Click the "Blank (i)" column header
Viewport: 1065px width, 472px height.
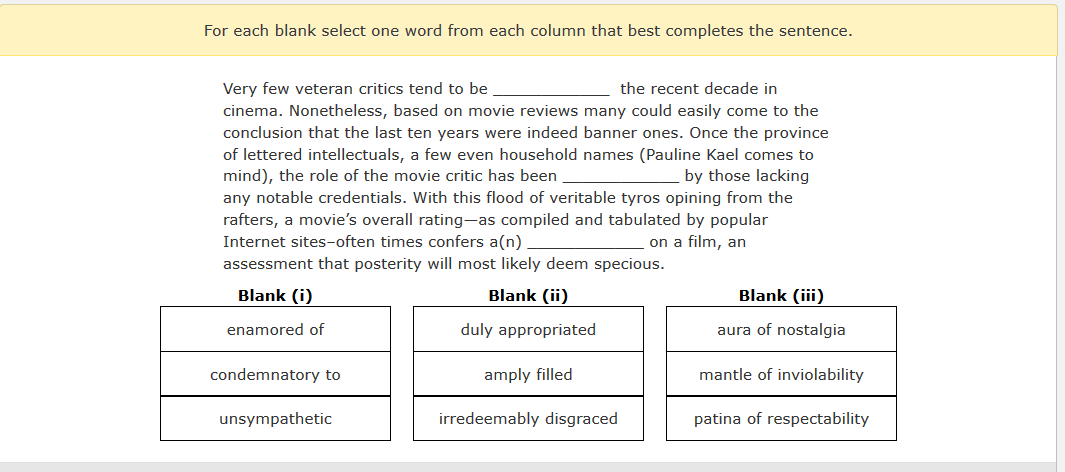[275, 295]
